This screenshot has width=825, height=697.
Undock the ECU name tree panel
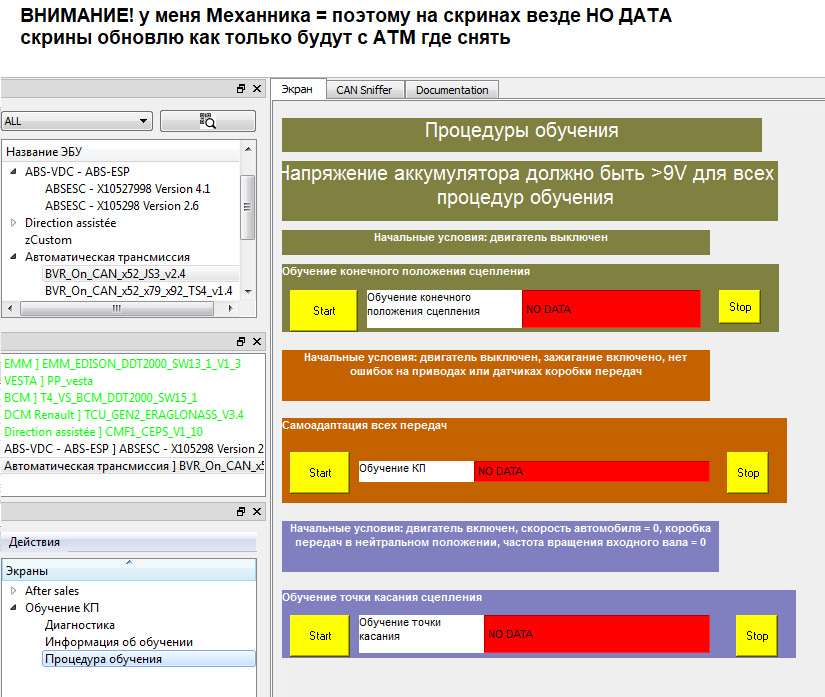point(241,89)
